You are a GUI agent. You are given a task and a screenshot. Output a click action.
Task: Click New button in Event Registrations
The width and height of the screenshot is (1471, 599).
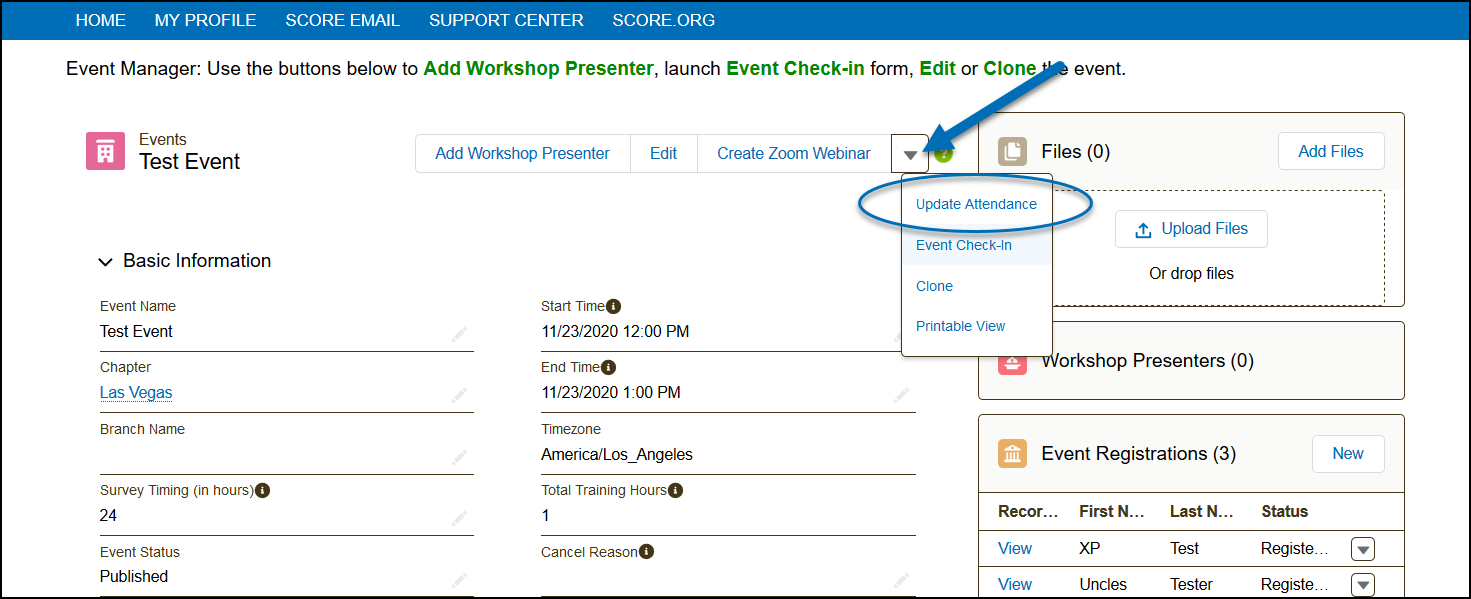pyautogui.click(x=1347, y=453)
